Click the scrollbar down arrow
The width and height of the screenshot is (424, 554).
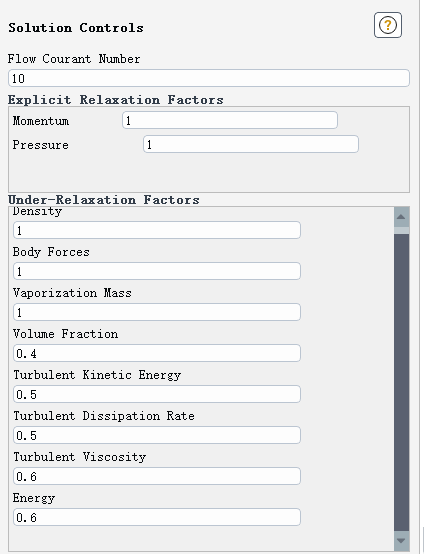pos(401,541)
